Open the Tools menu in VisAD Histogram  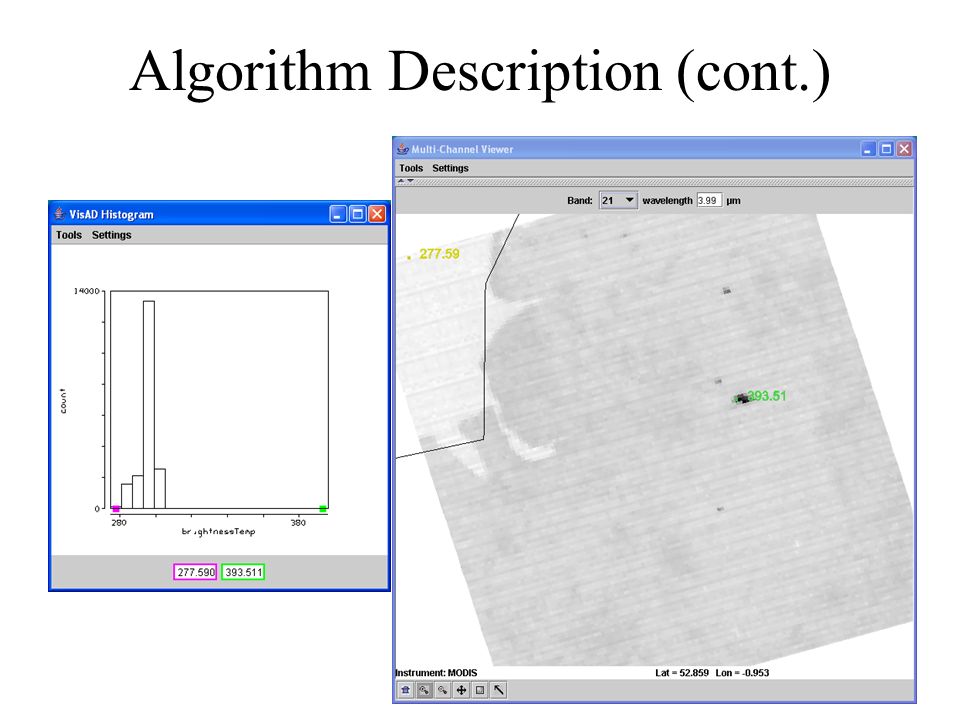click(x=69, y=234)
